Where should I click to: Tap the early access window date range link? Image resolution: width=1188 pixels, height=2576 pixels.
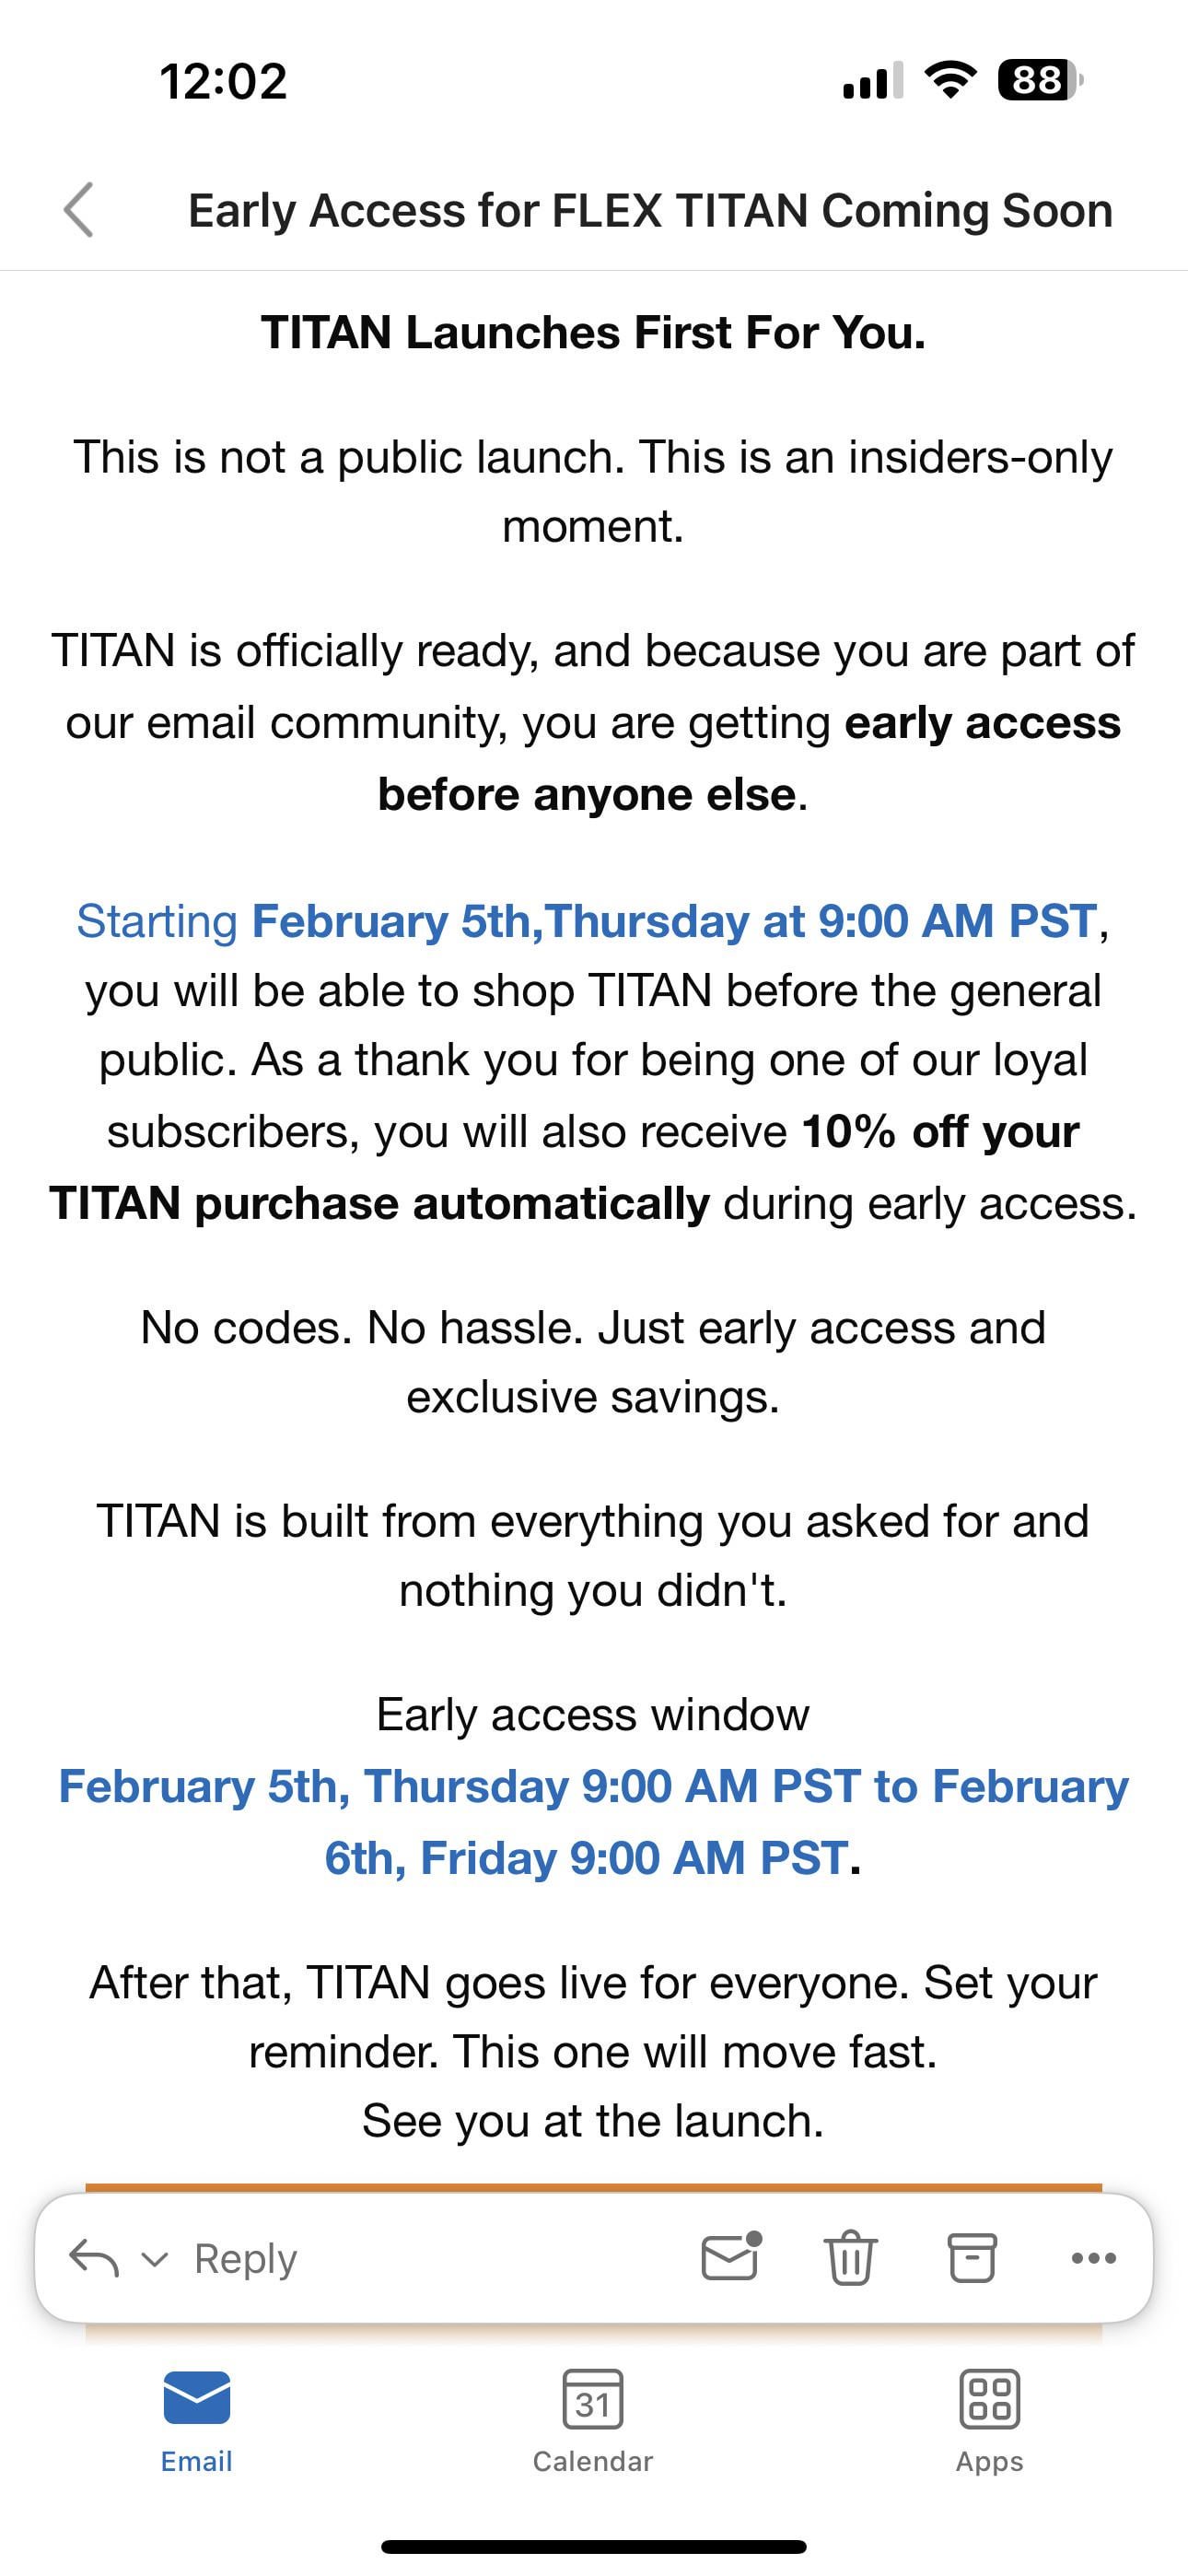pos(593,1822)
